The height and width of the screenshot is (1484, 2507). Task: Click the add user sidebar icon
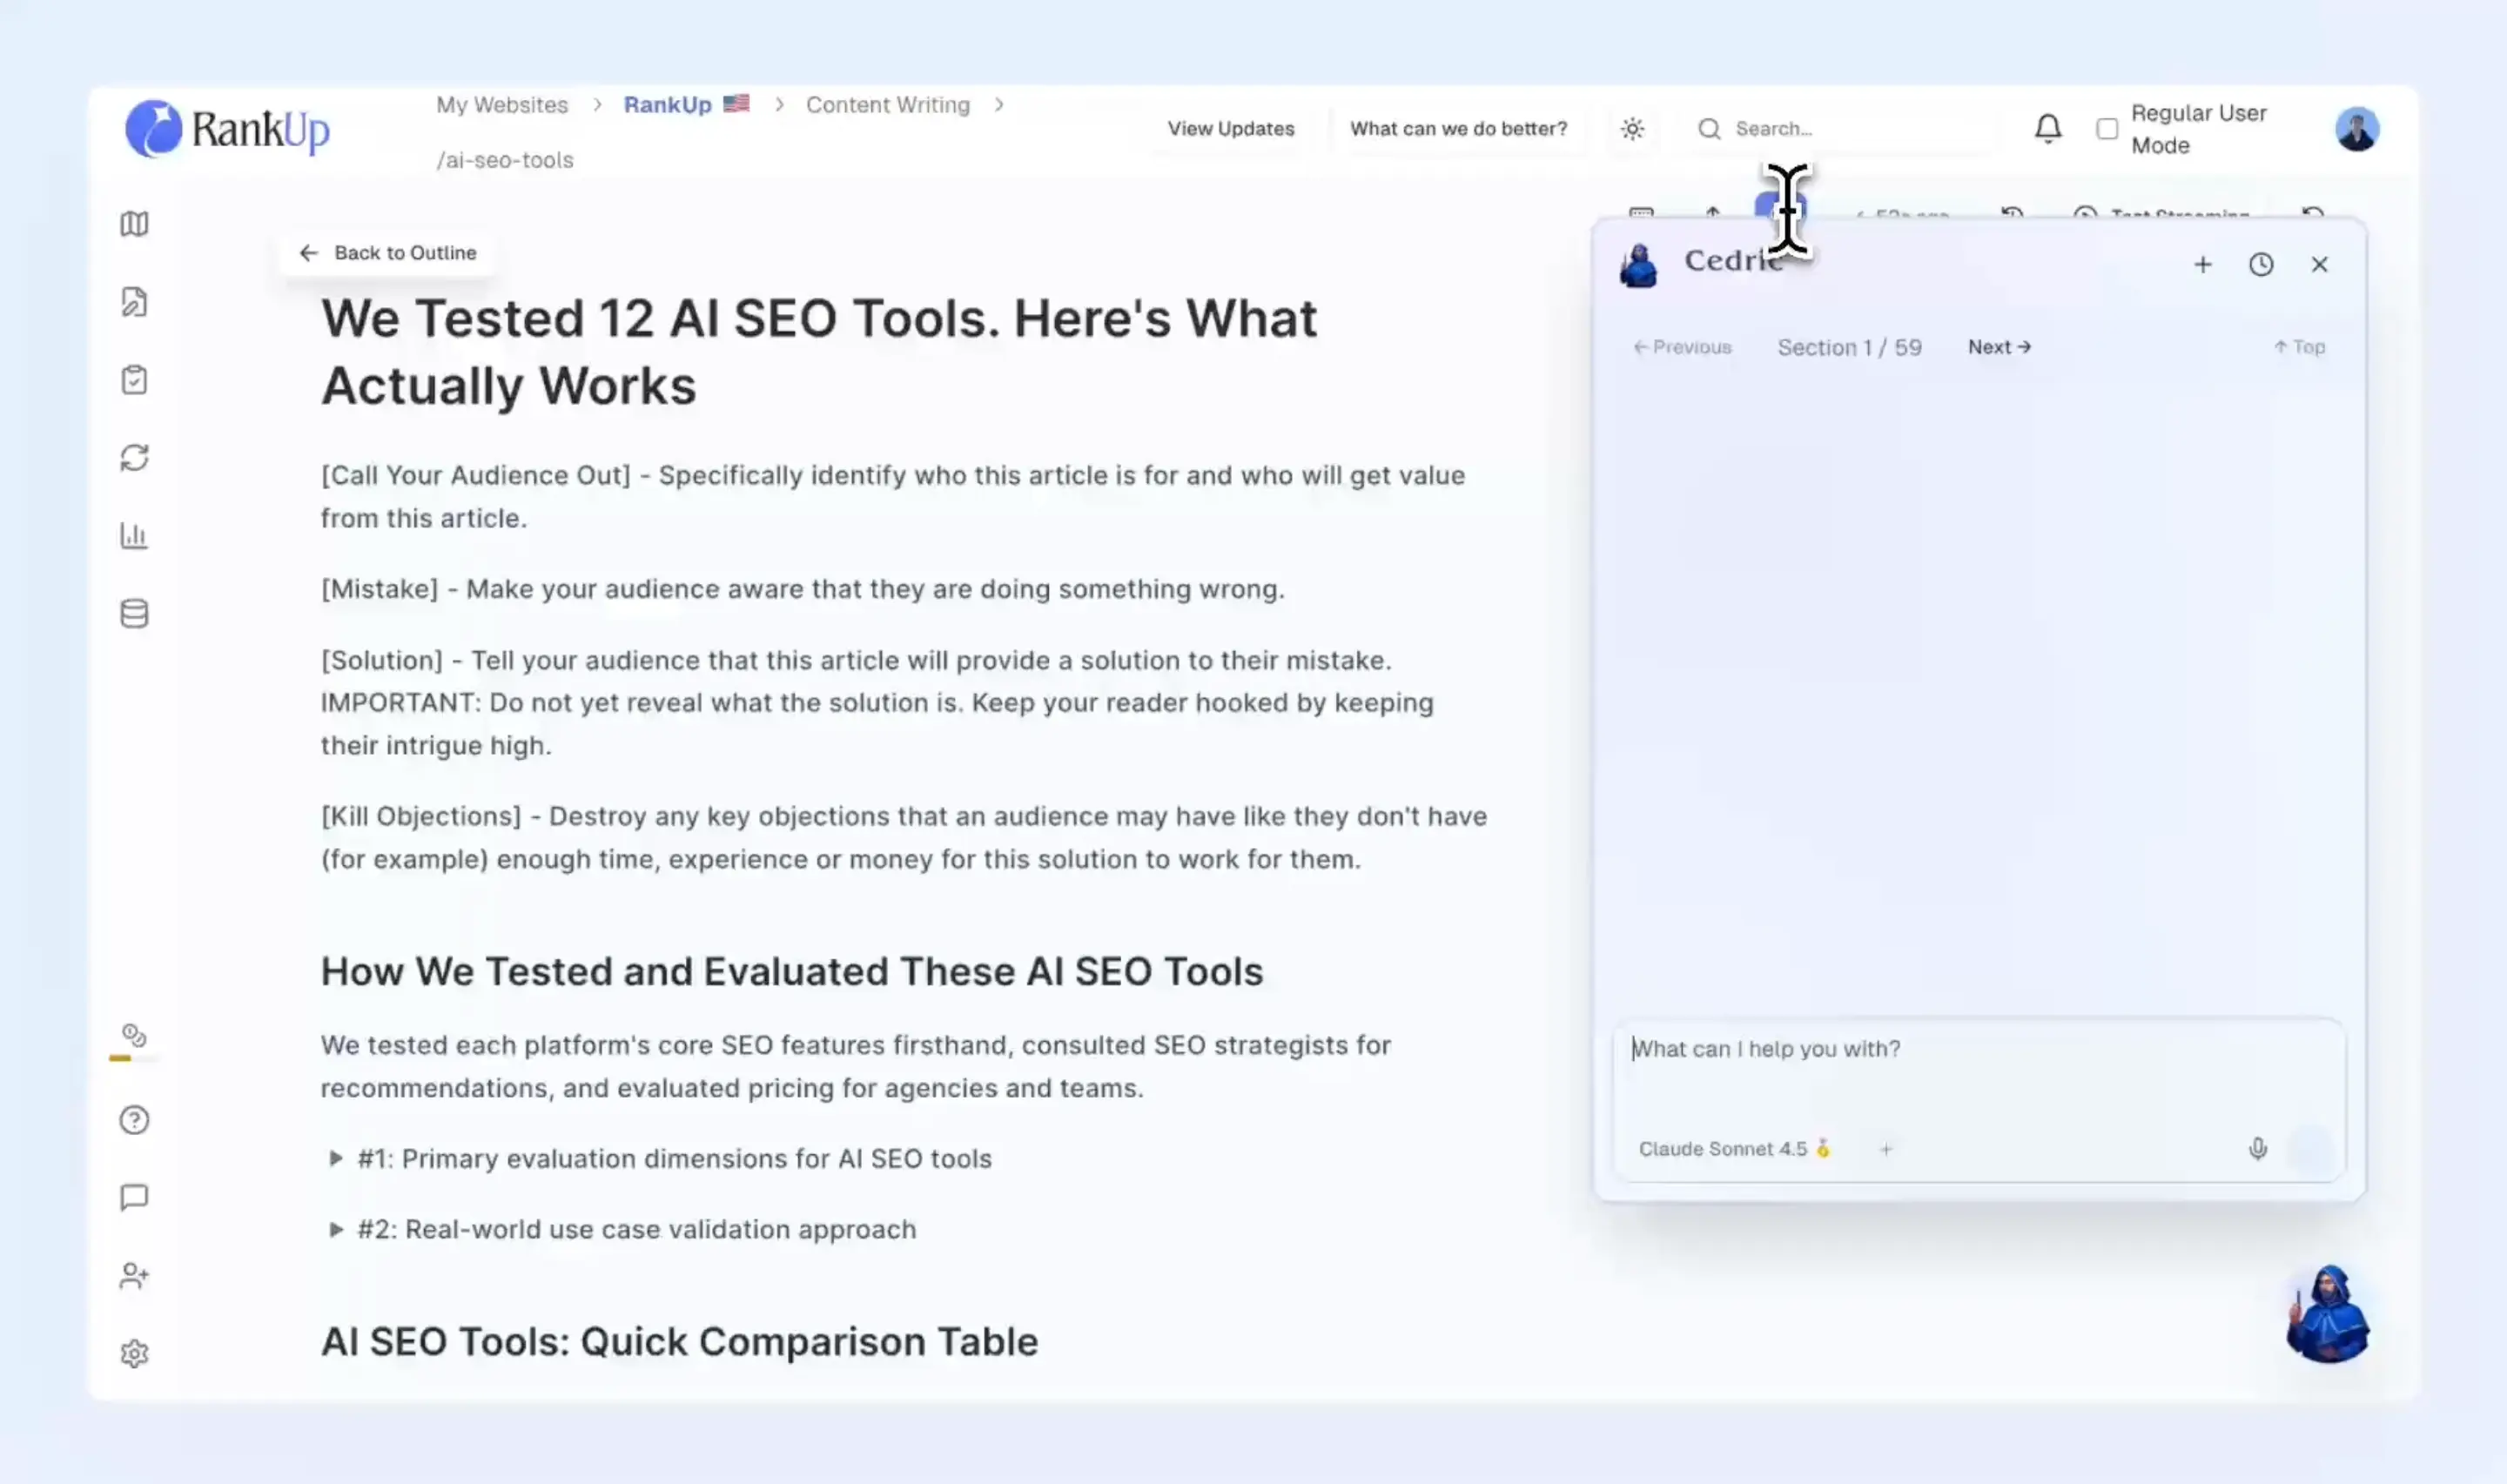(x=134, y=1276)
